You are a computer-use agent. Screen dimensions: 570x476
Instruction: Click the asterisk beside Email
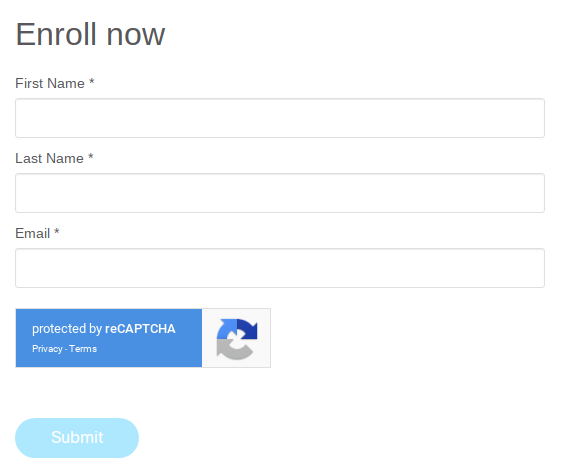[x=56, y=231]
